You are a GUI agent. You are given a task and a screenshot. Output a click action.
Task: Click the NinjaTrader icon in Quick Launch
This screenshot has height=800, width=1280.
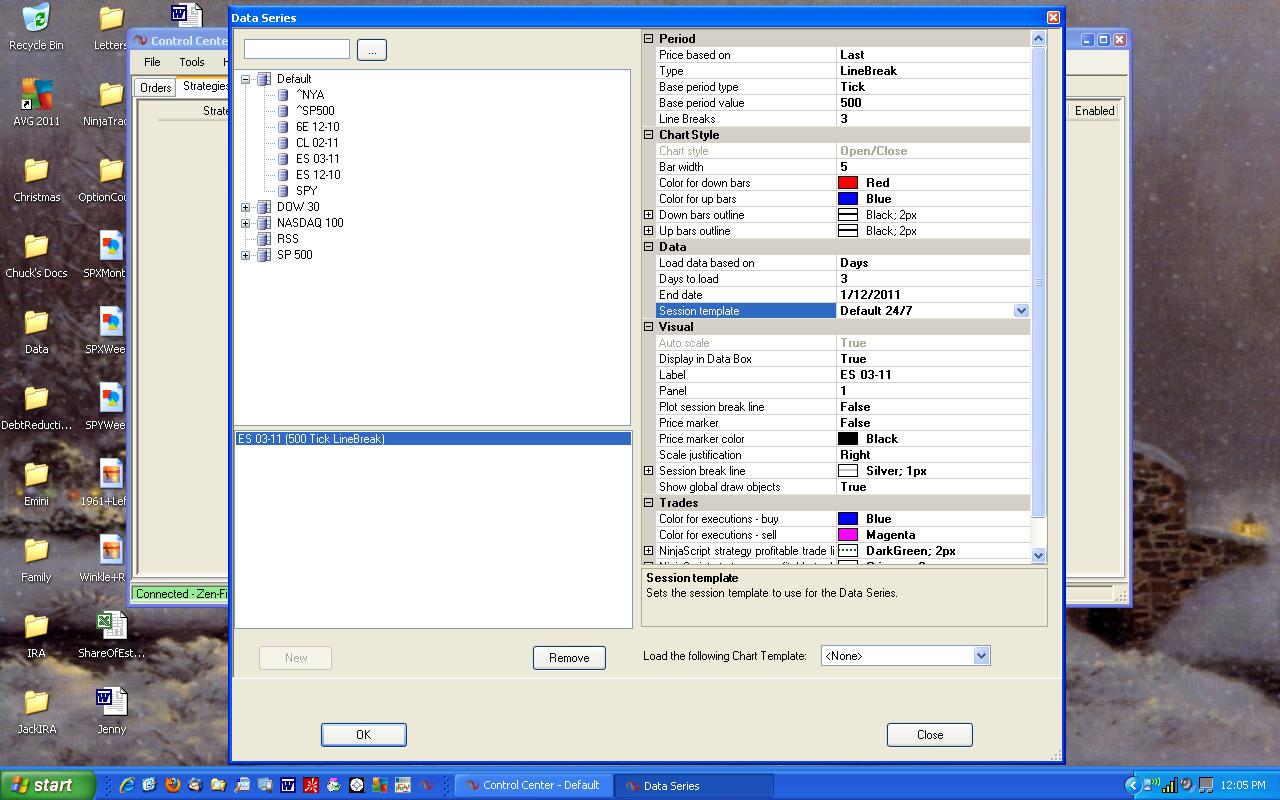[x=427, y=785]
